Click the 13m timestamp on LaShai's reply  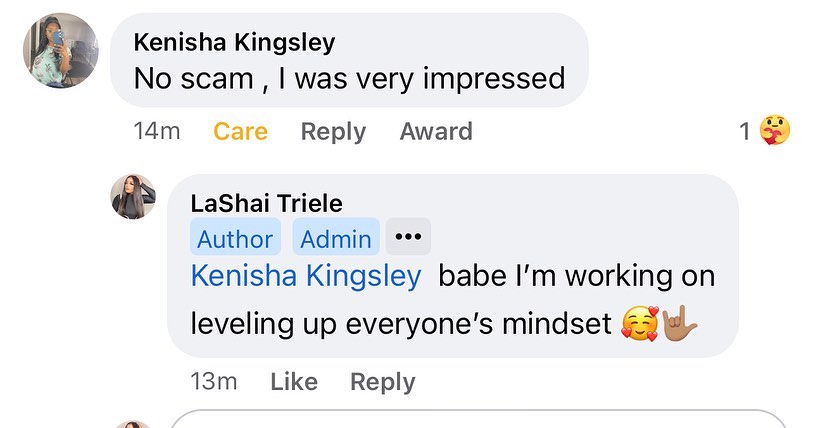coord(214,381)
